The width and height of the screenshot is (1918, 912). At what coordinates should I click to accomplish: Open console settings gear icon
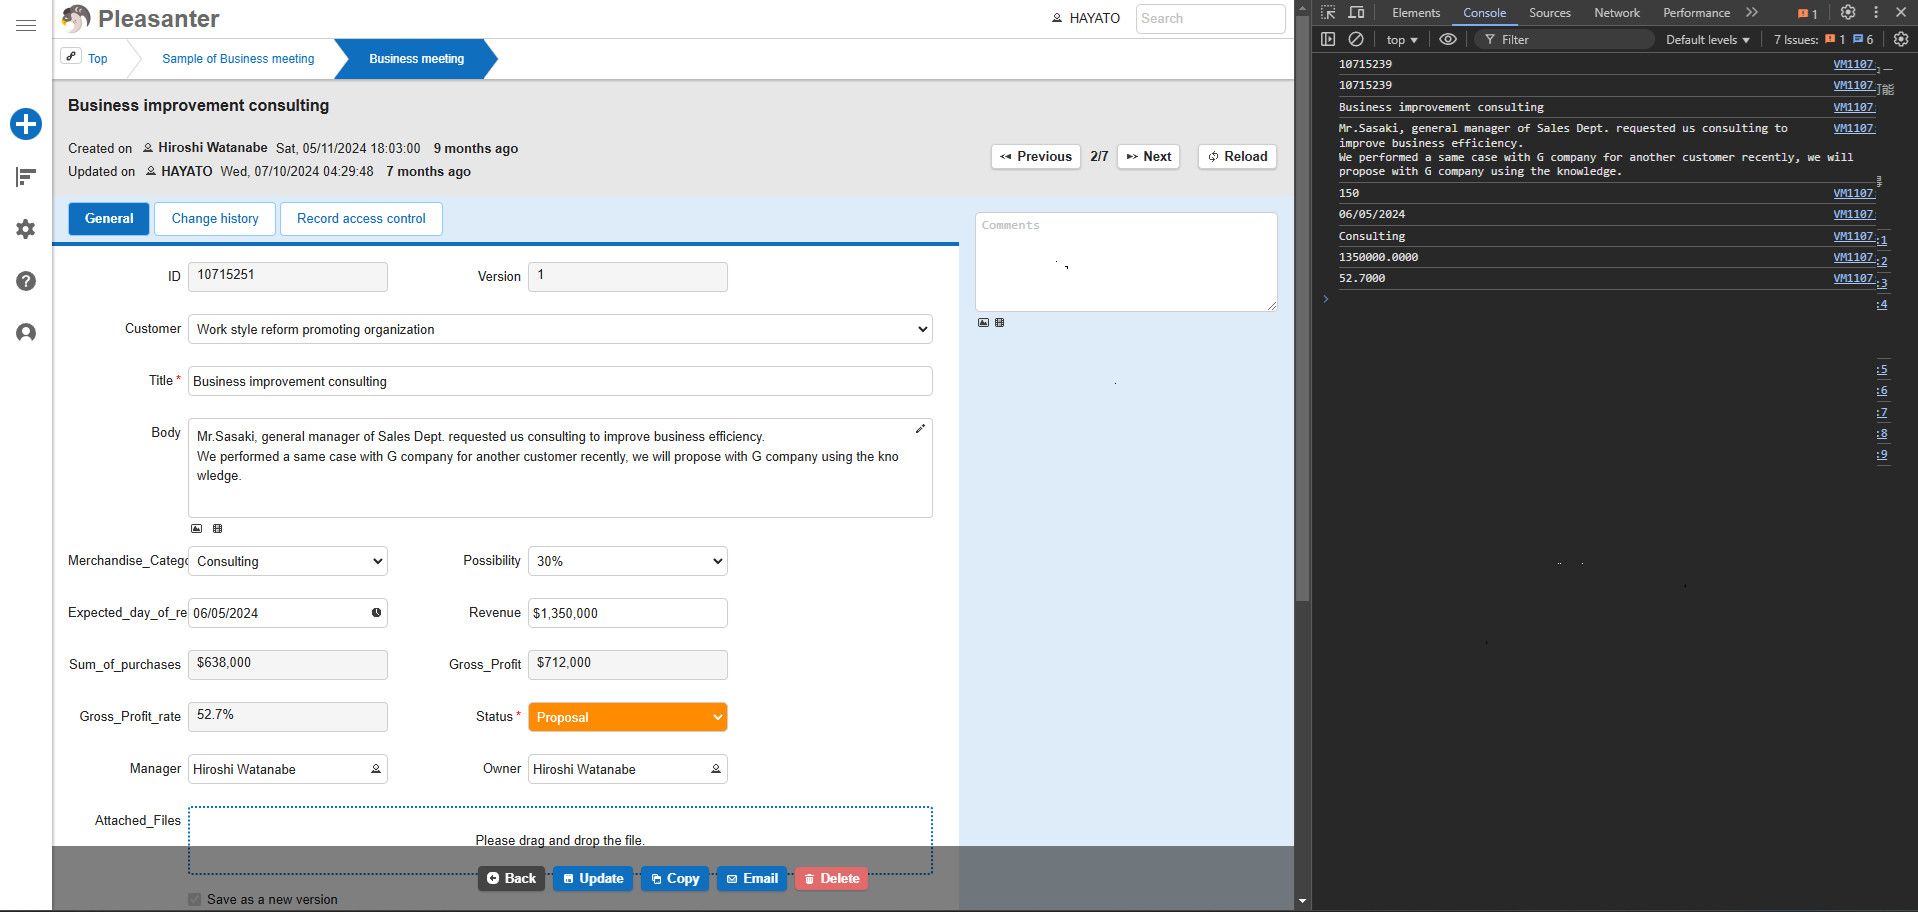tap(1901, 39)
